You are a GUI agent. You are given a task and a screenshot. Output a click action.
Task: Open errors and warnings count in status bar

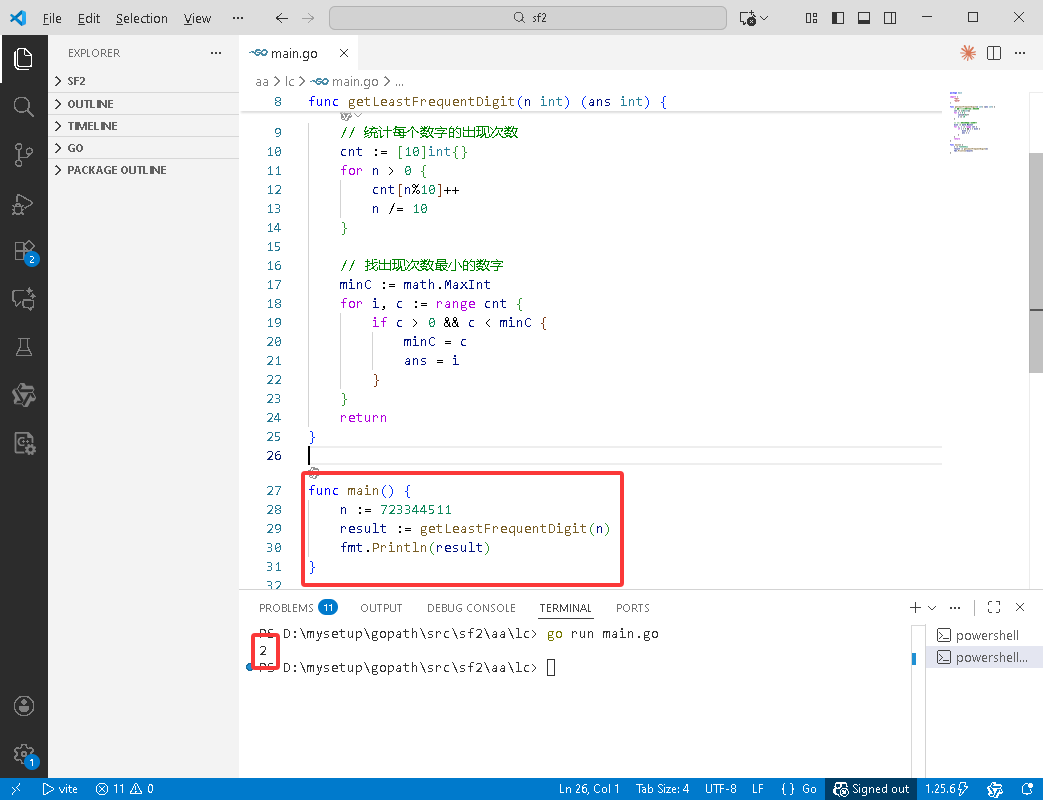point(125,789)
